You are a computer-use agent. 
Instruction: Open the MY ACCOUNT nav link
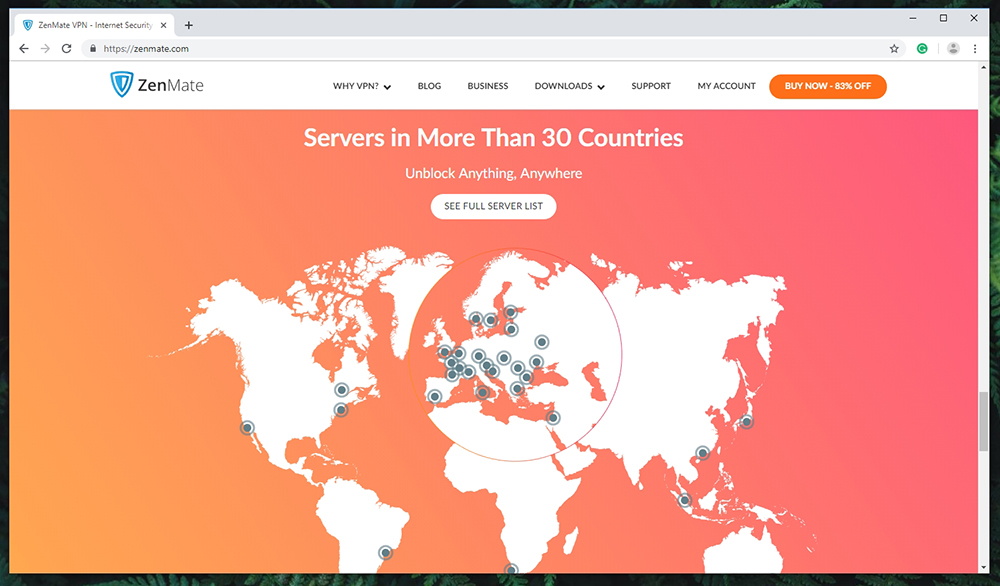(x=726, y=86)
